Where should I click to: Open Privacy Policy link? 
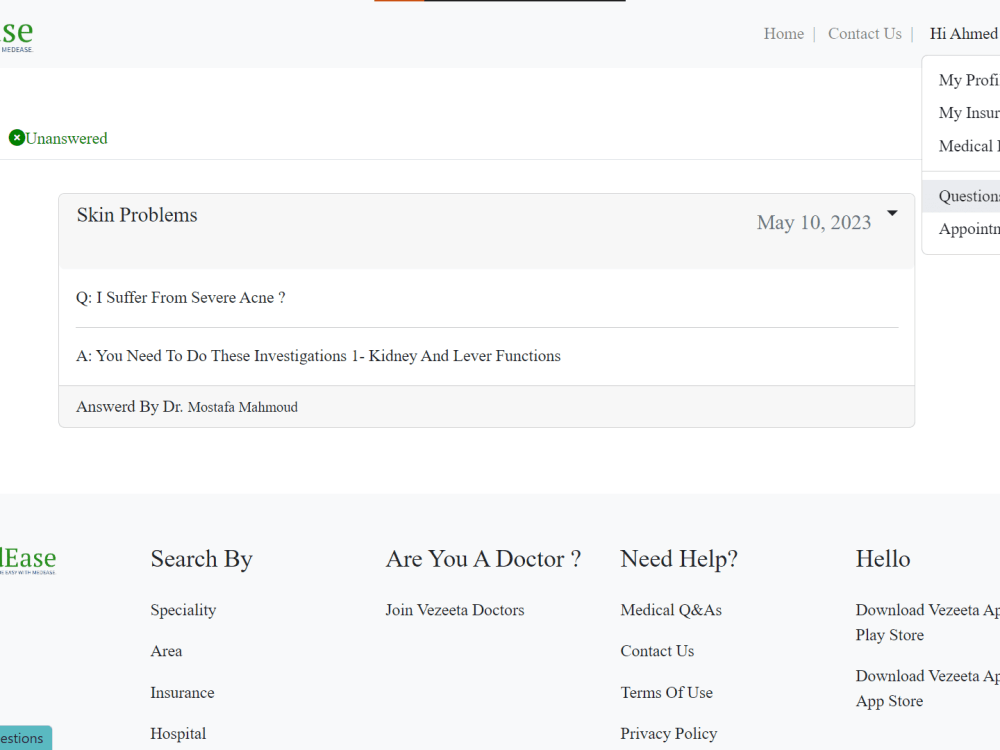click(x=668, y=734)
